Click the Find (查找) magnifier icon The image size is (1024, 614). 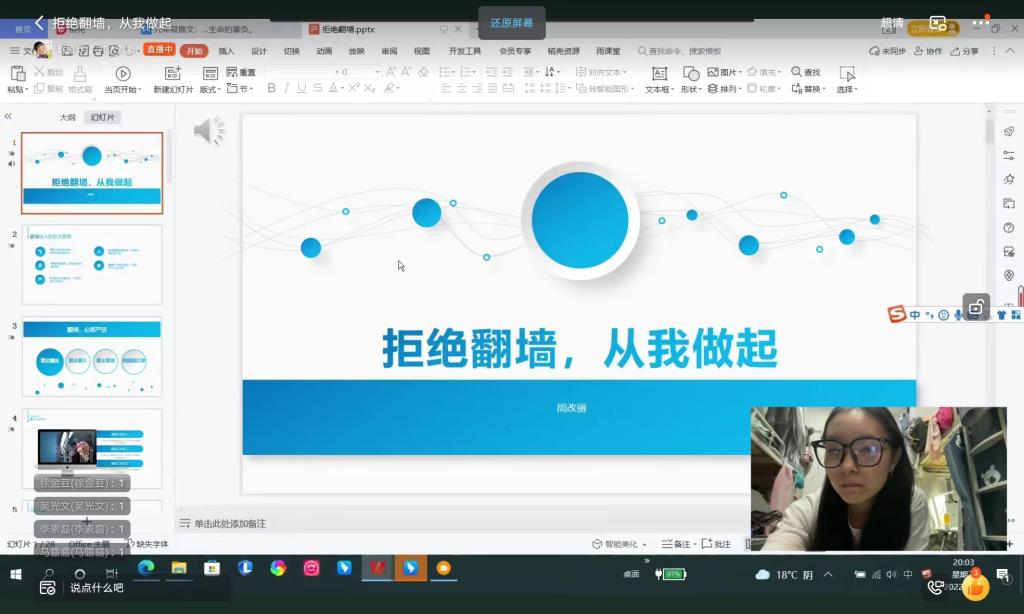click(796, 72)
